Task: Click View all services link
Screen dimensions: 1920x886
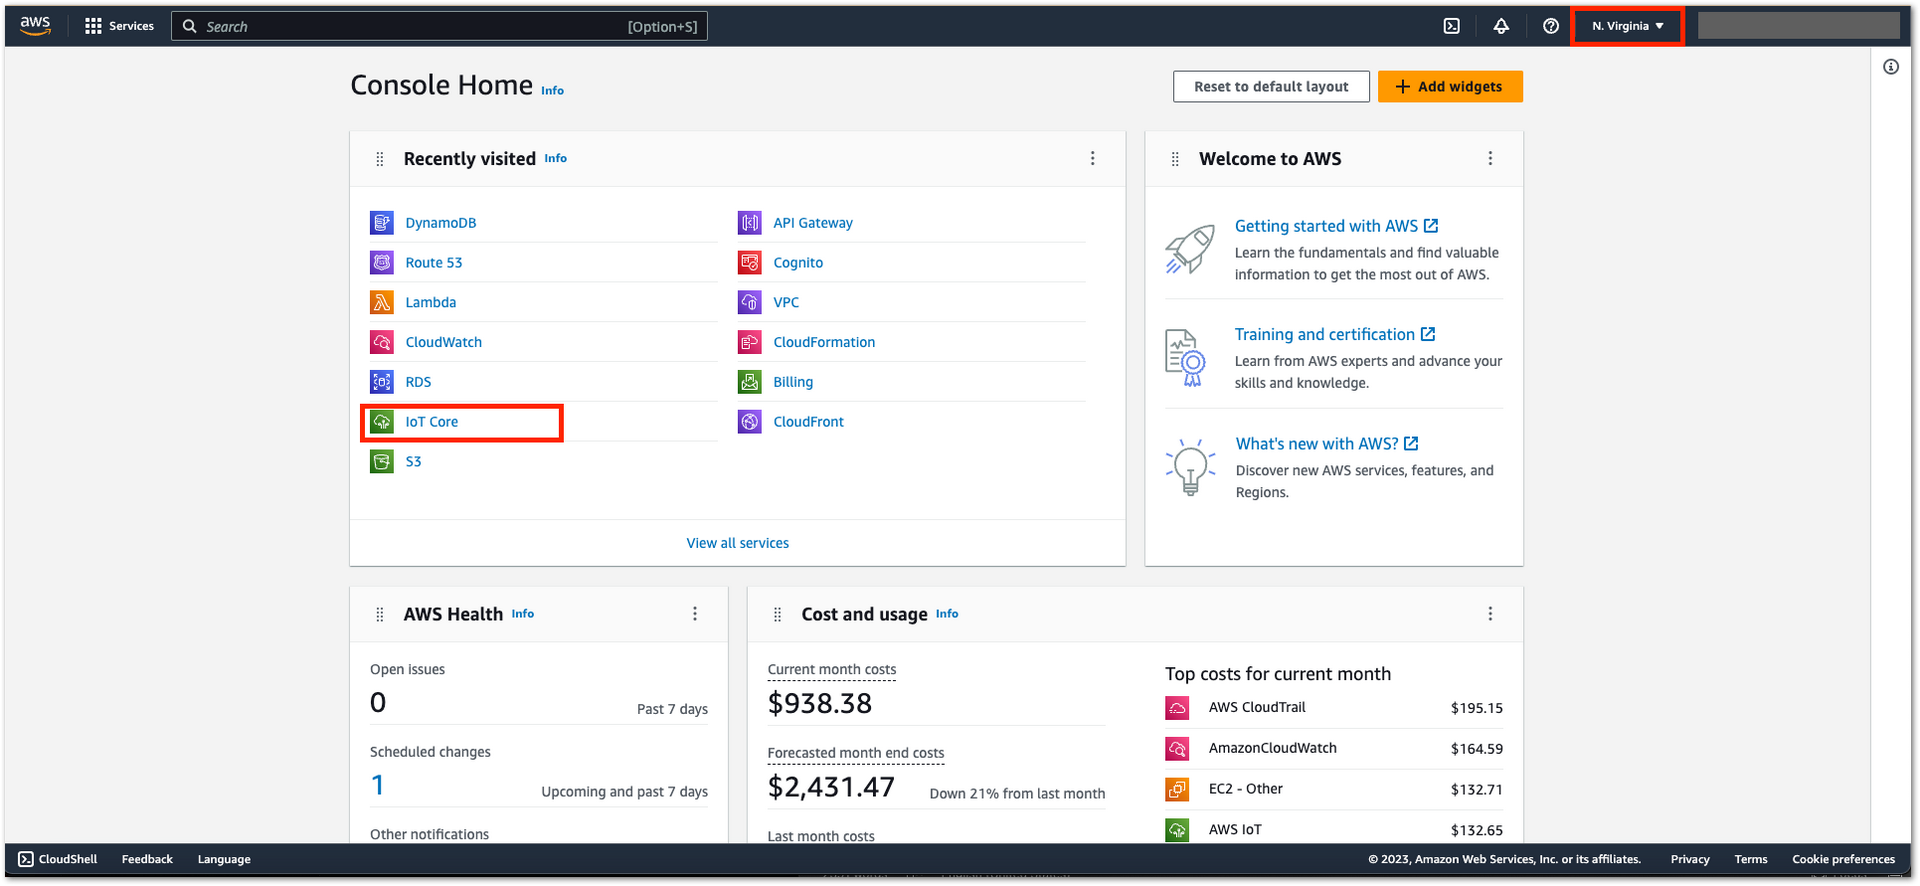Action: click(x=737, y=543)
